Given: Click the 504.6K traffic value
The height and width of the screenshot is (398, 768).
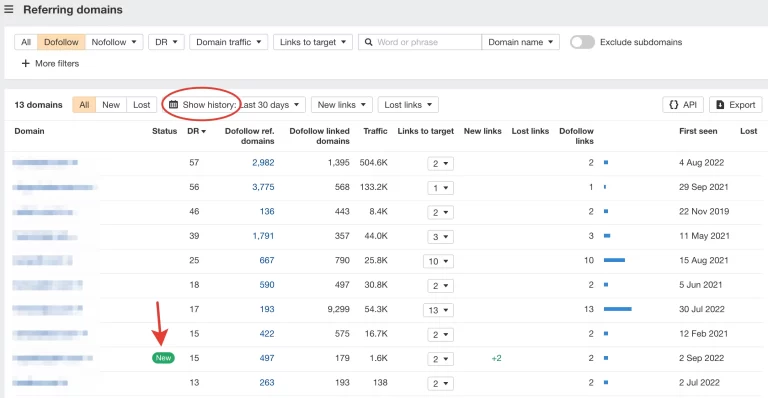Looking at the screenshot, I should [x=373, y=163].
